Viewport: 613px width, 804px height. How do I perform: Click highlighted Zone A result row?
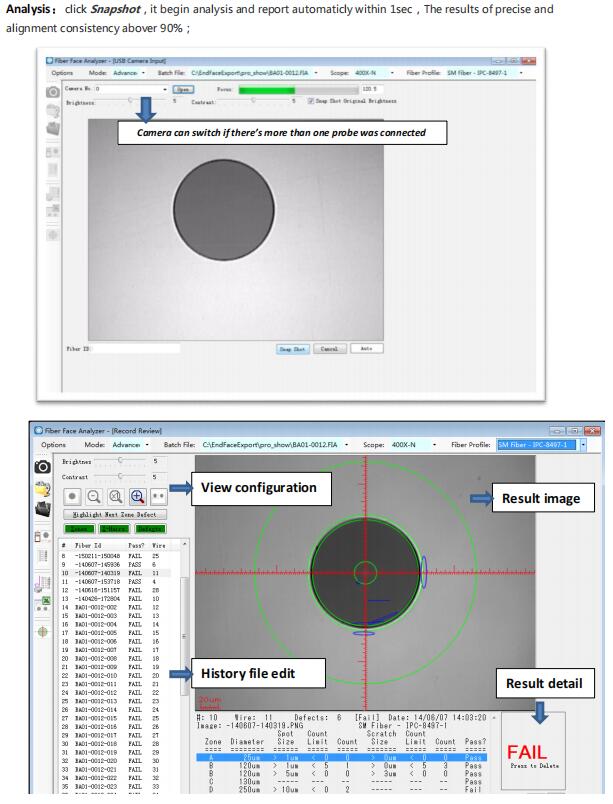click(341, 757)
